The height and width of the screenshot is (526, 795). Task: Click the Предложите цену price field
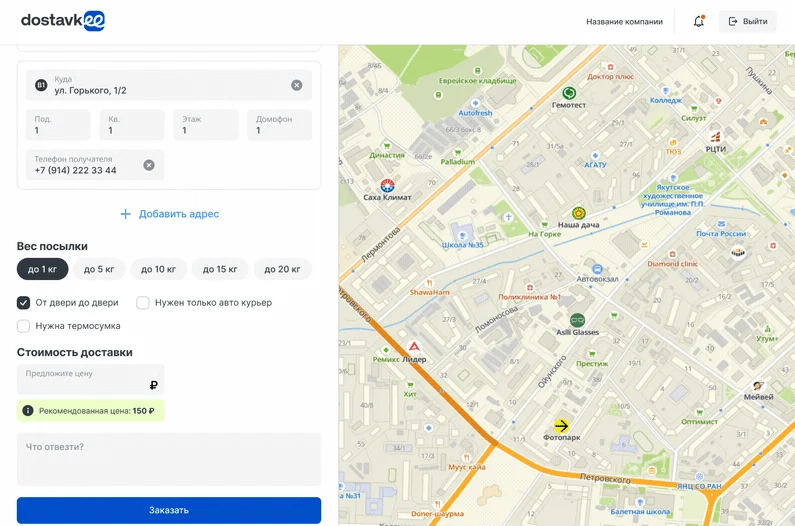point(91,379)
